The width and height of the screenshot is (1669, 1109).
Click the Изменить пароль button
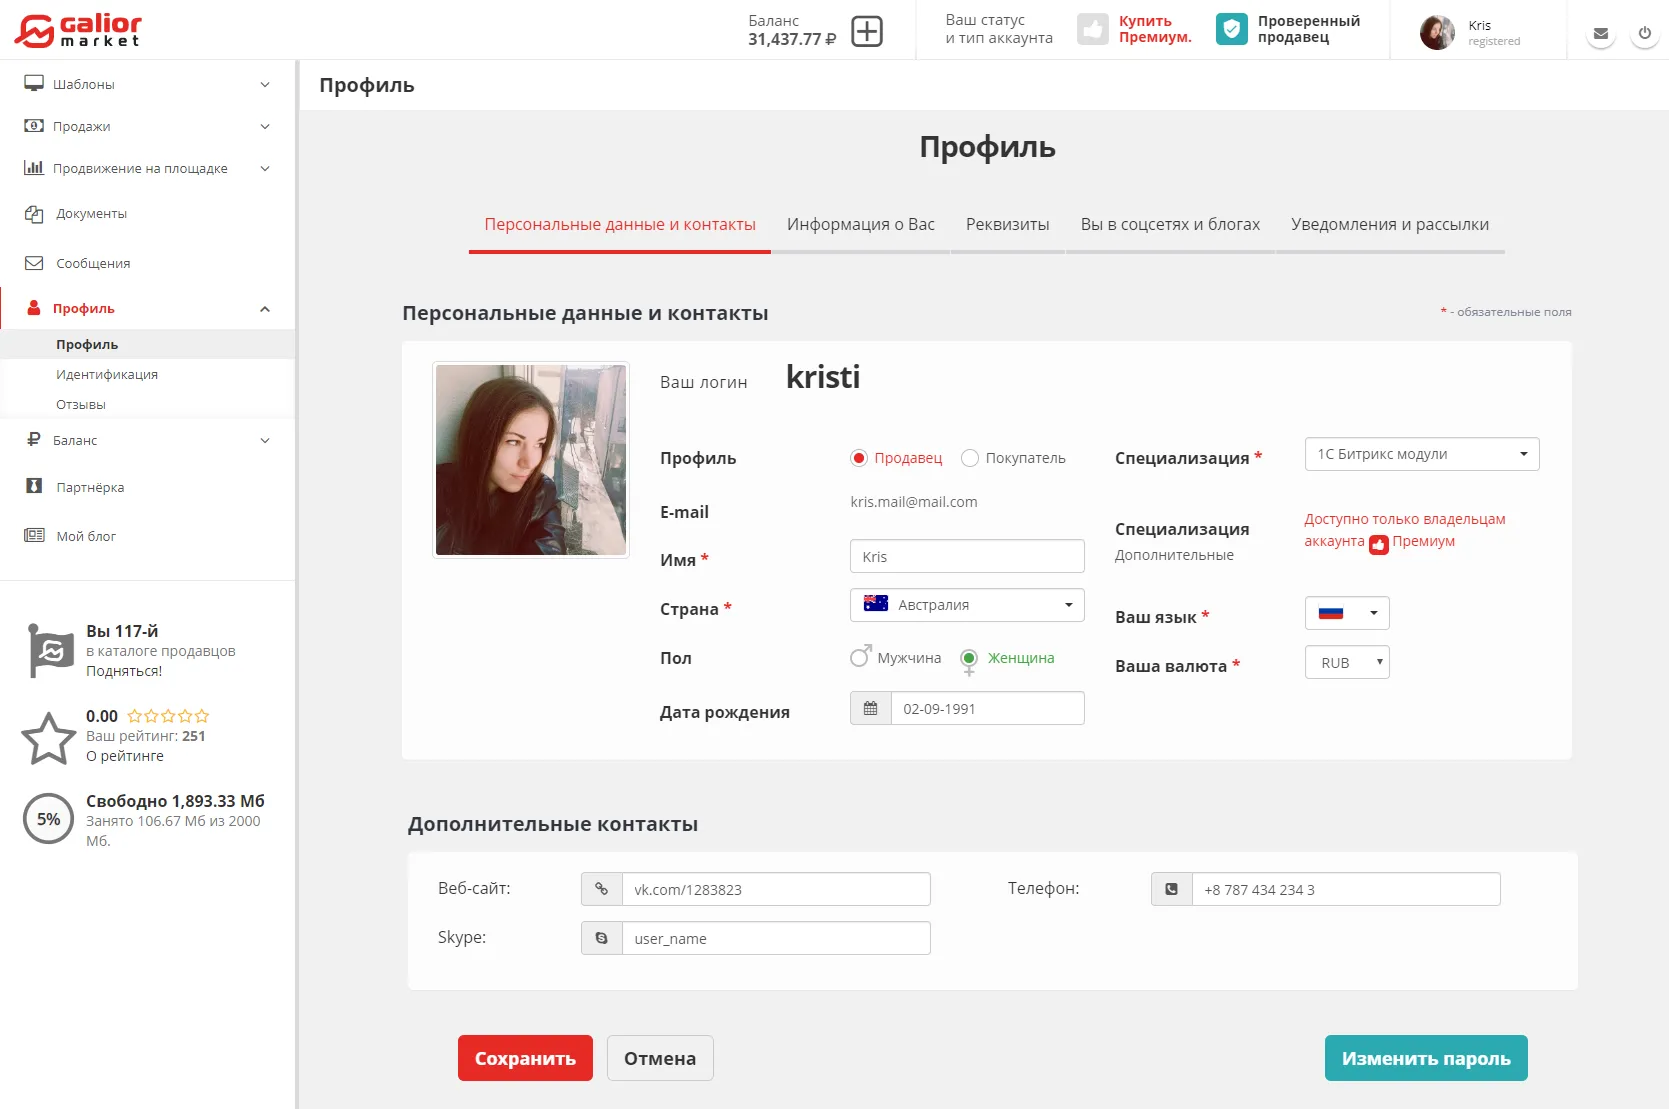[1425, 1058]
